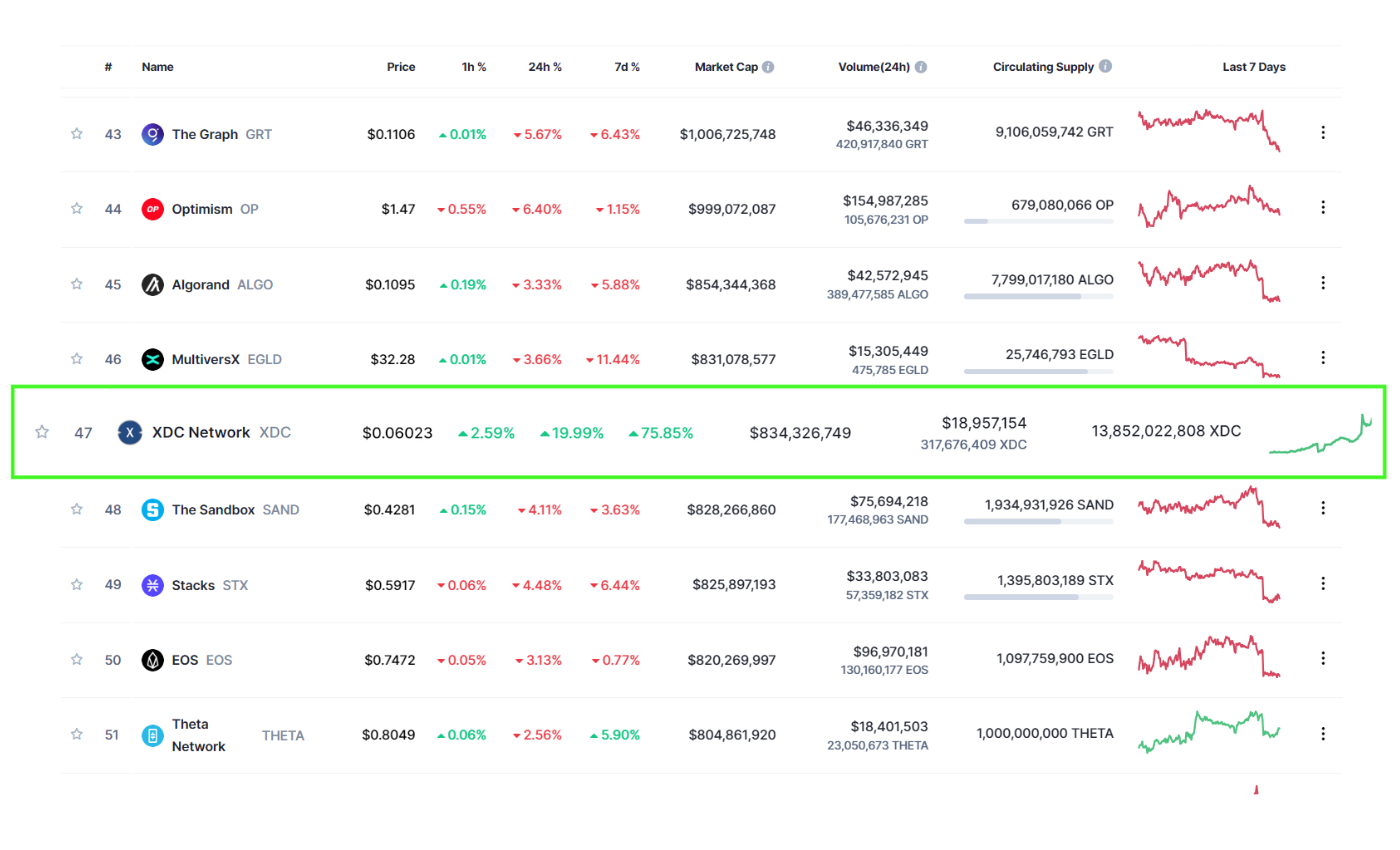Viewport: 1400px width, 850px height.
Task: Click the MultiversX logo icon
Action: [152, 360]
